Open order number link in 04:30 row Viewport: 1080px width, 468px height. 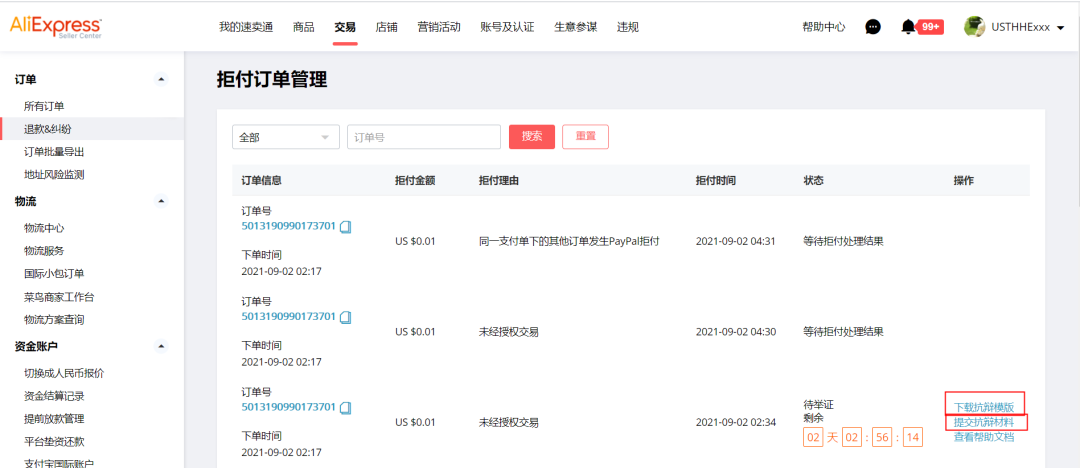pos(289,316)
